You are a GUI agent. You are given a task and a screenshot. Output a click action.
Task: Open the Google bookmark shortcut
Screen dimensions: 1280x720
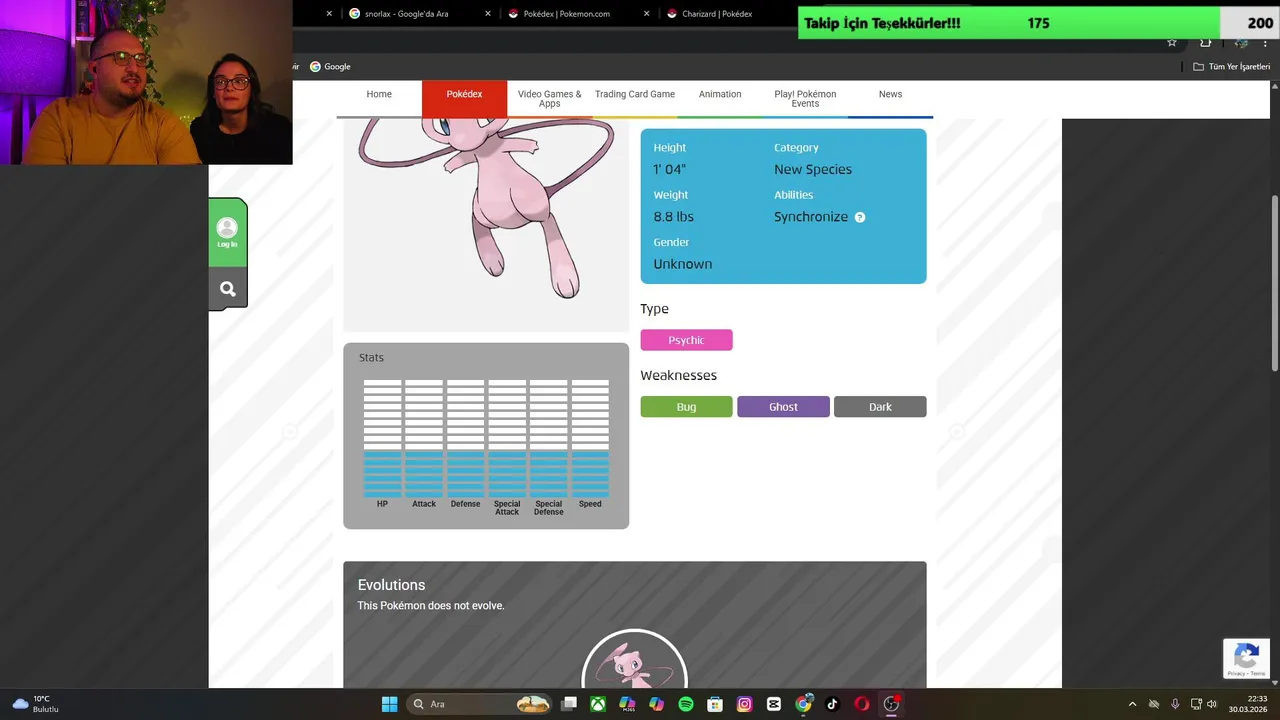(x=330, y=67)
